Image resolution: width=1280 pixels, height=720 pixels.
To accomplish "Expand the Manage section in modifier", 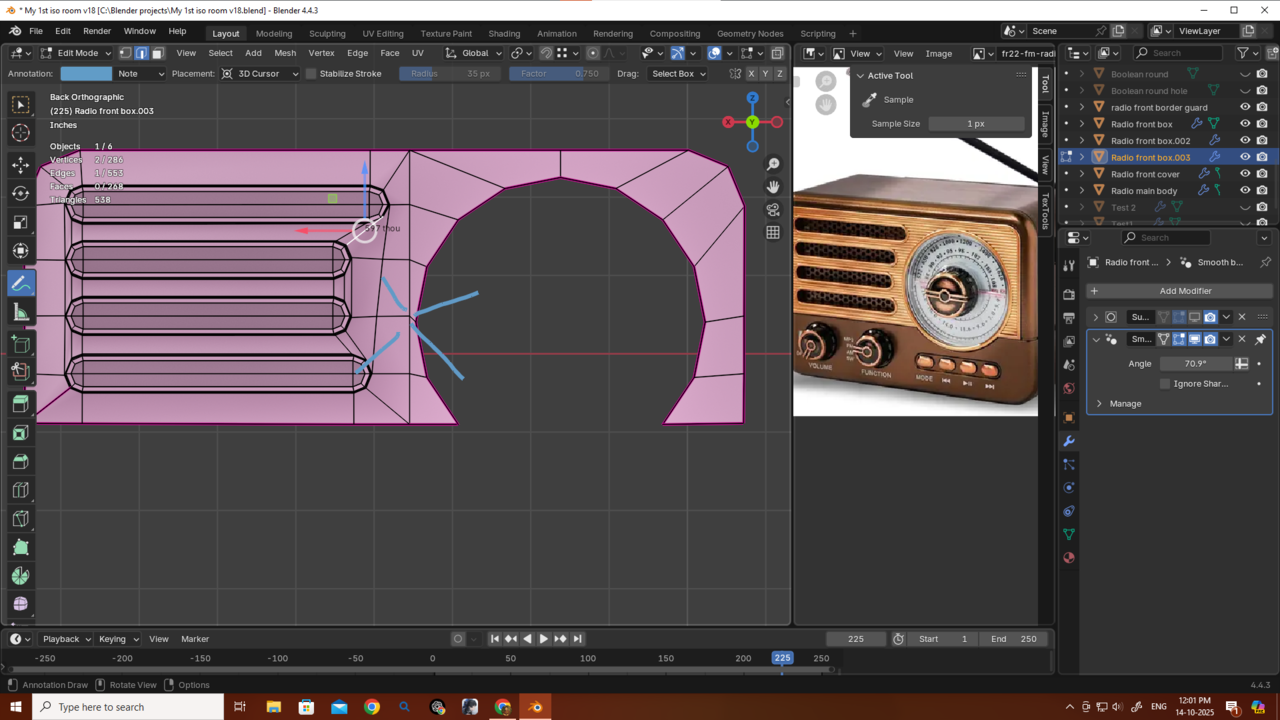I will tap(1100, 404).
